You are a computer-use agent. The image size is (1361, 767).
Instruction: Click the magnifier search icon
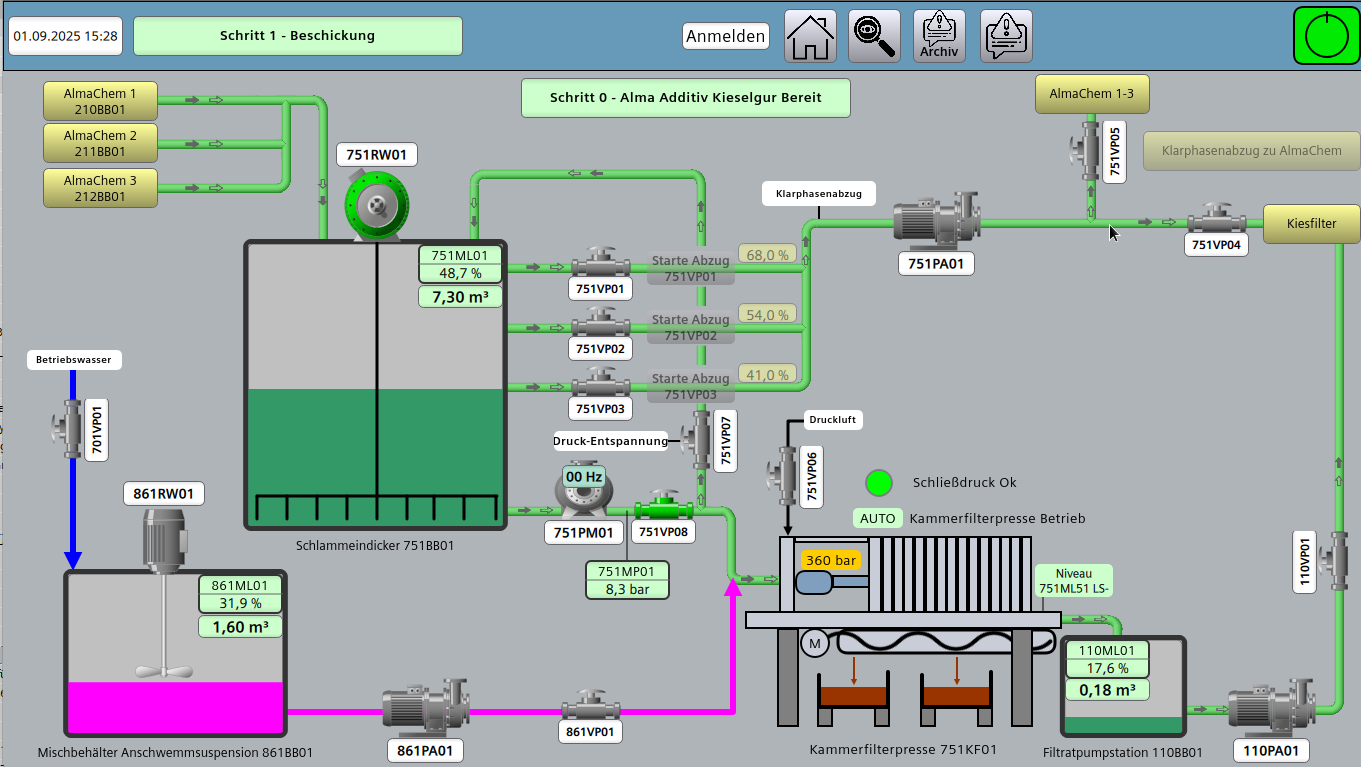873,35
